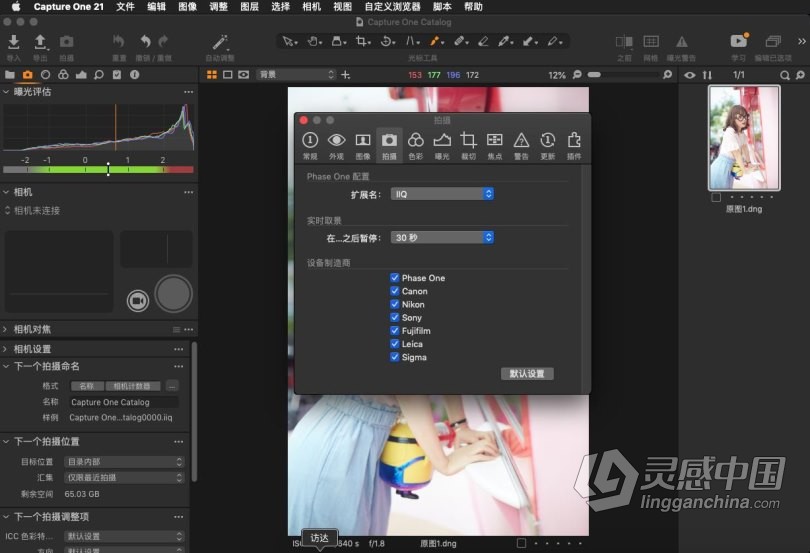Toggle the eye icon above the browser
Viewport: 810px width, 553px height.
pos(690,75)
